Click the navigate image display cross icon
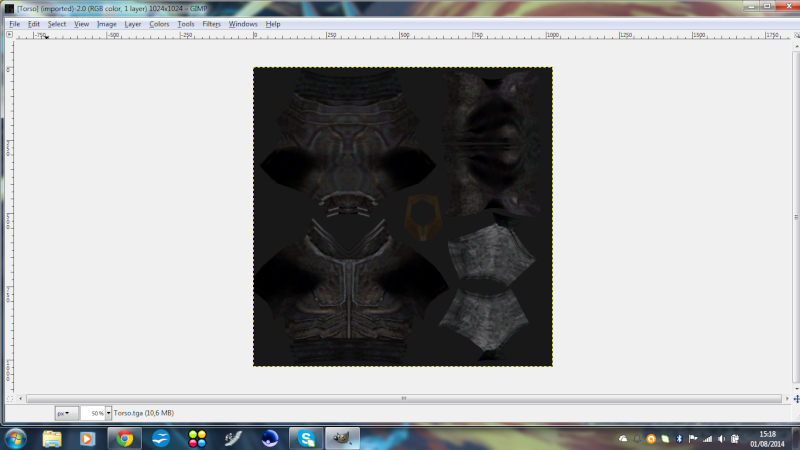 (796, 399)
